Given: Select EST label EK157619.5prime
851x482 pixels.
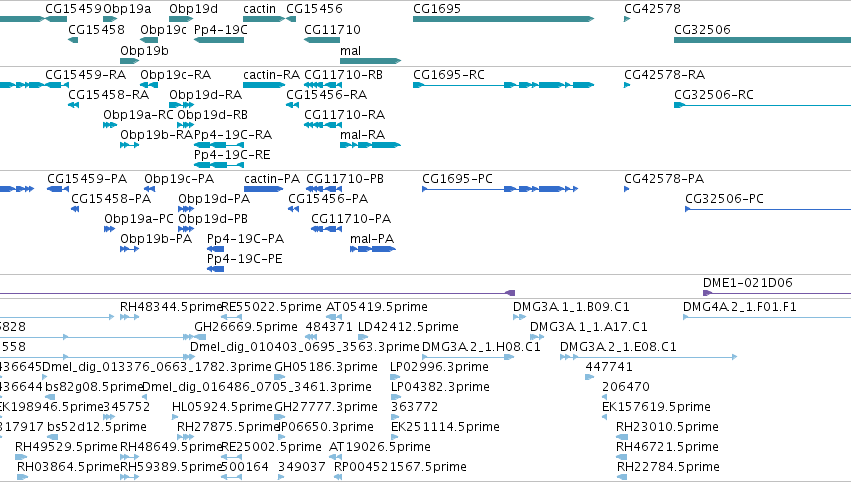Looking at the screenshot, I should (657, 407).
